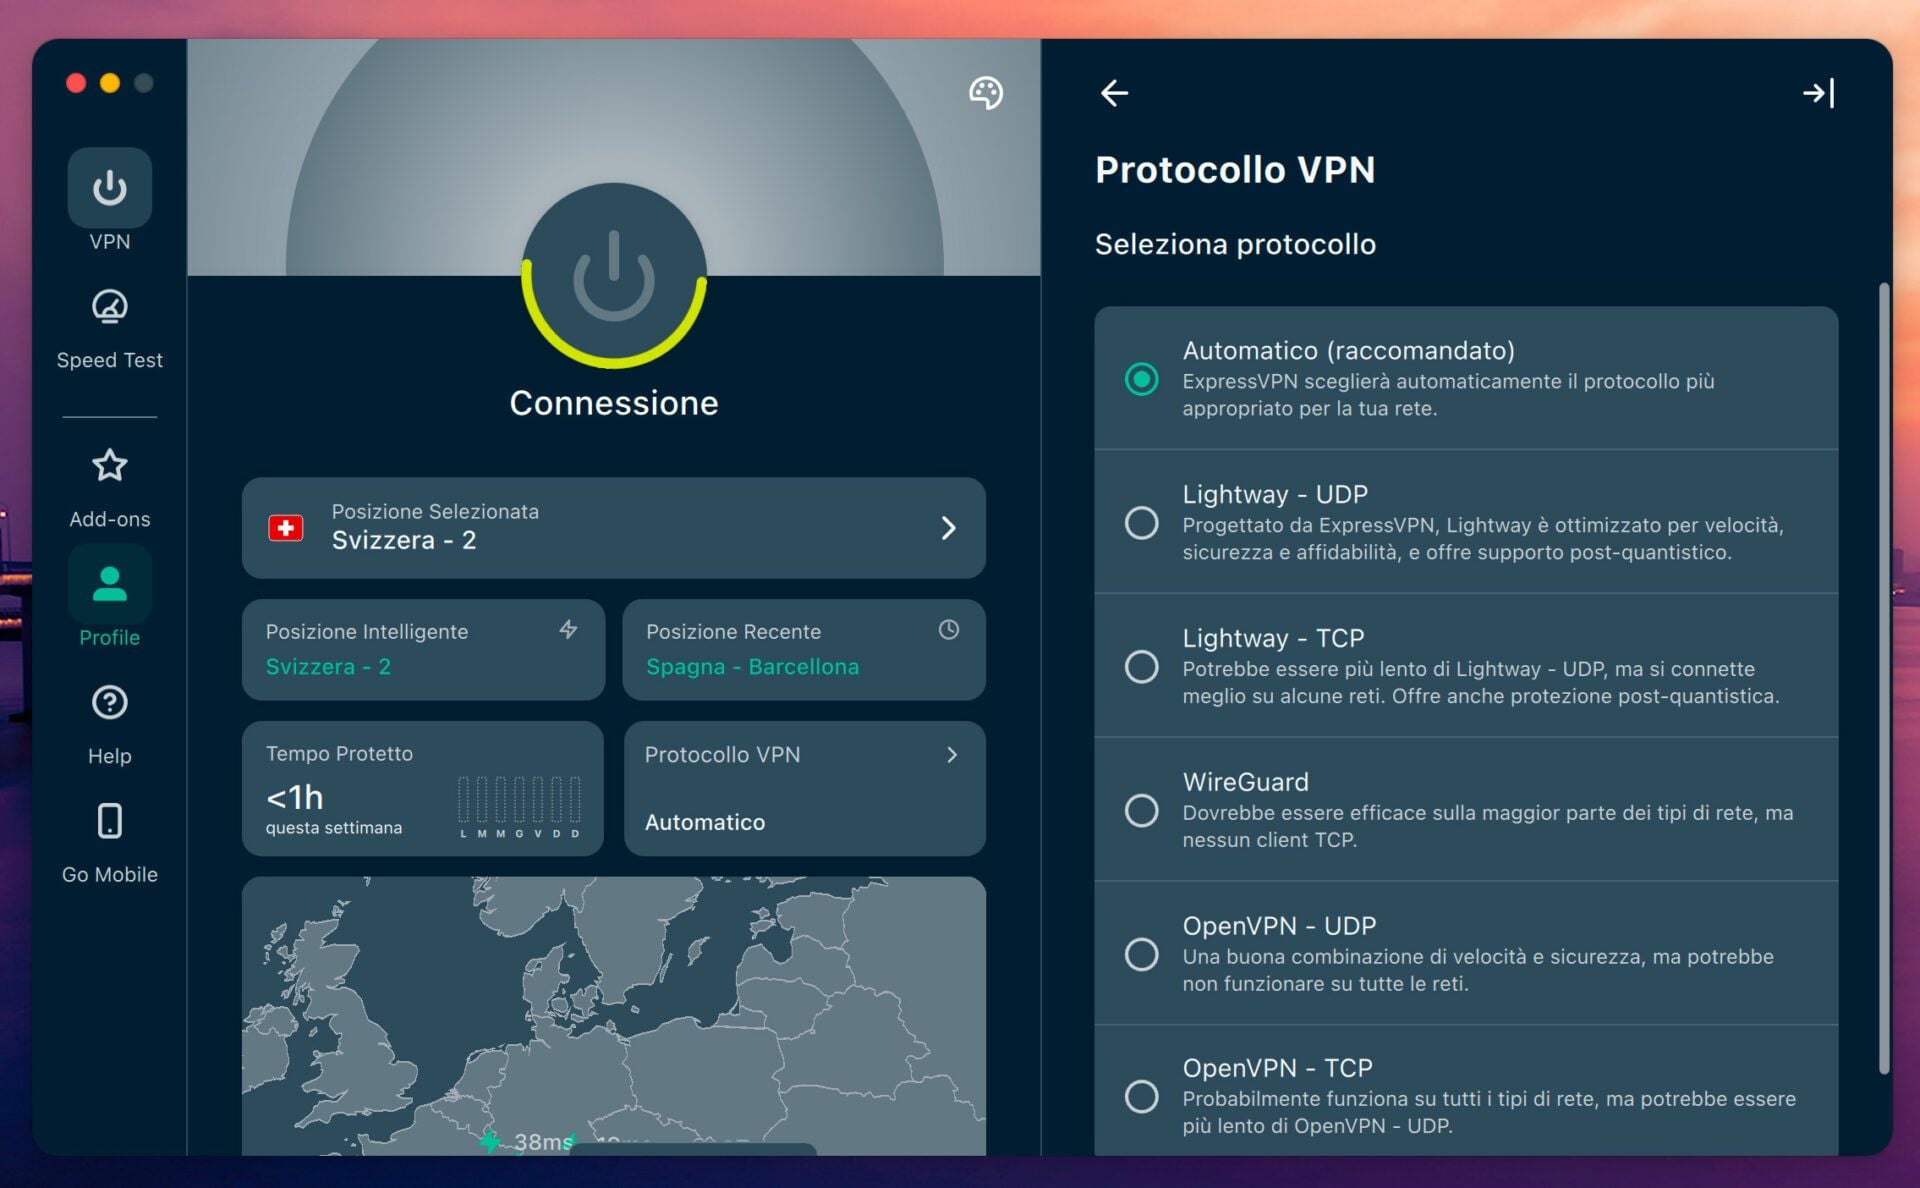This screenshot has width=1920, height=1188.
Task: Open the VPN power icon in sidebar
Action: pos(110,187)
